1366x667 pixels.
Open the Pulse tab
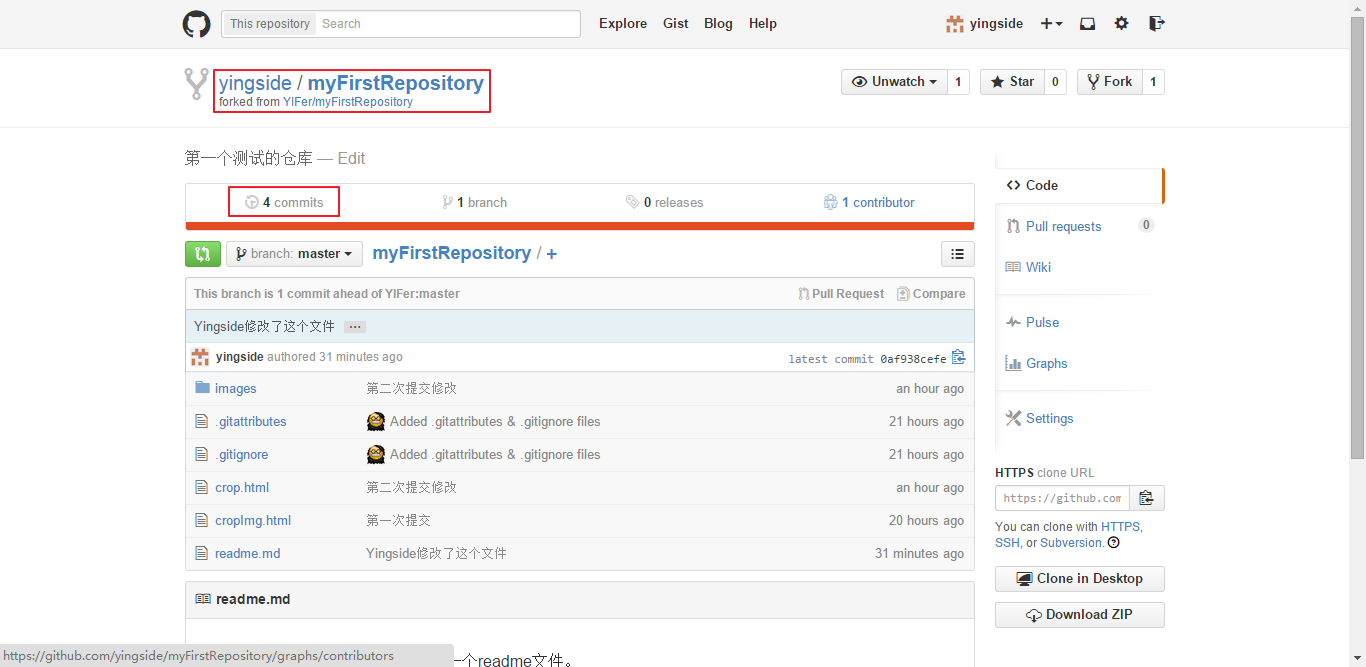1033,322
